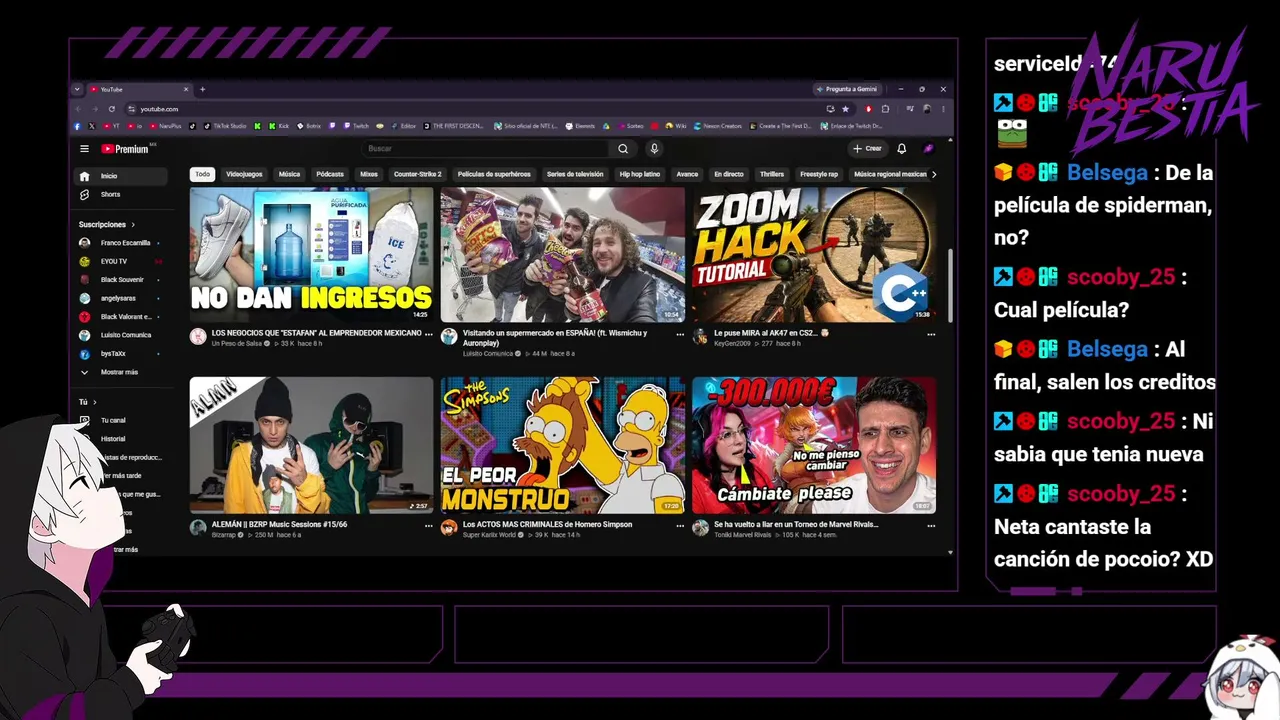Open bysTaXx subscription
This screenshot has width=1280, height=720.
[122, 354]
